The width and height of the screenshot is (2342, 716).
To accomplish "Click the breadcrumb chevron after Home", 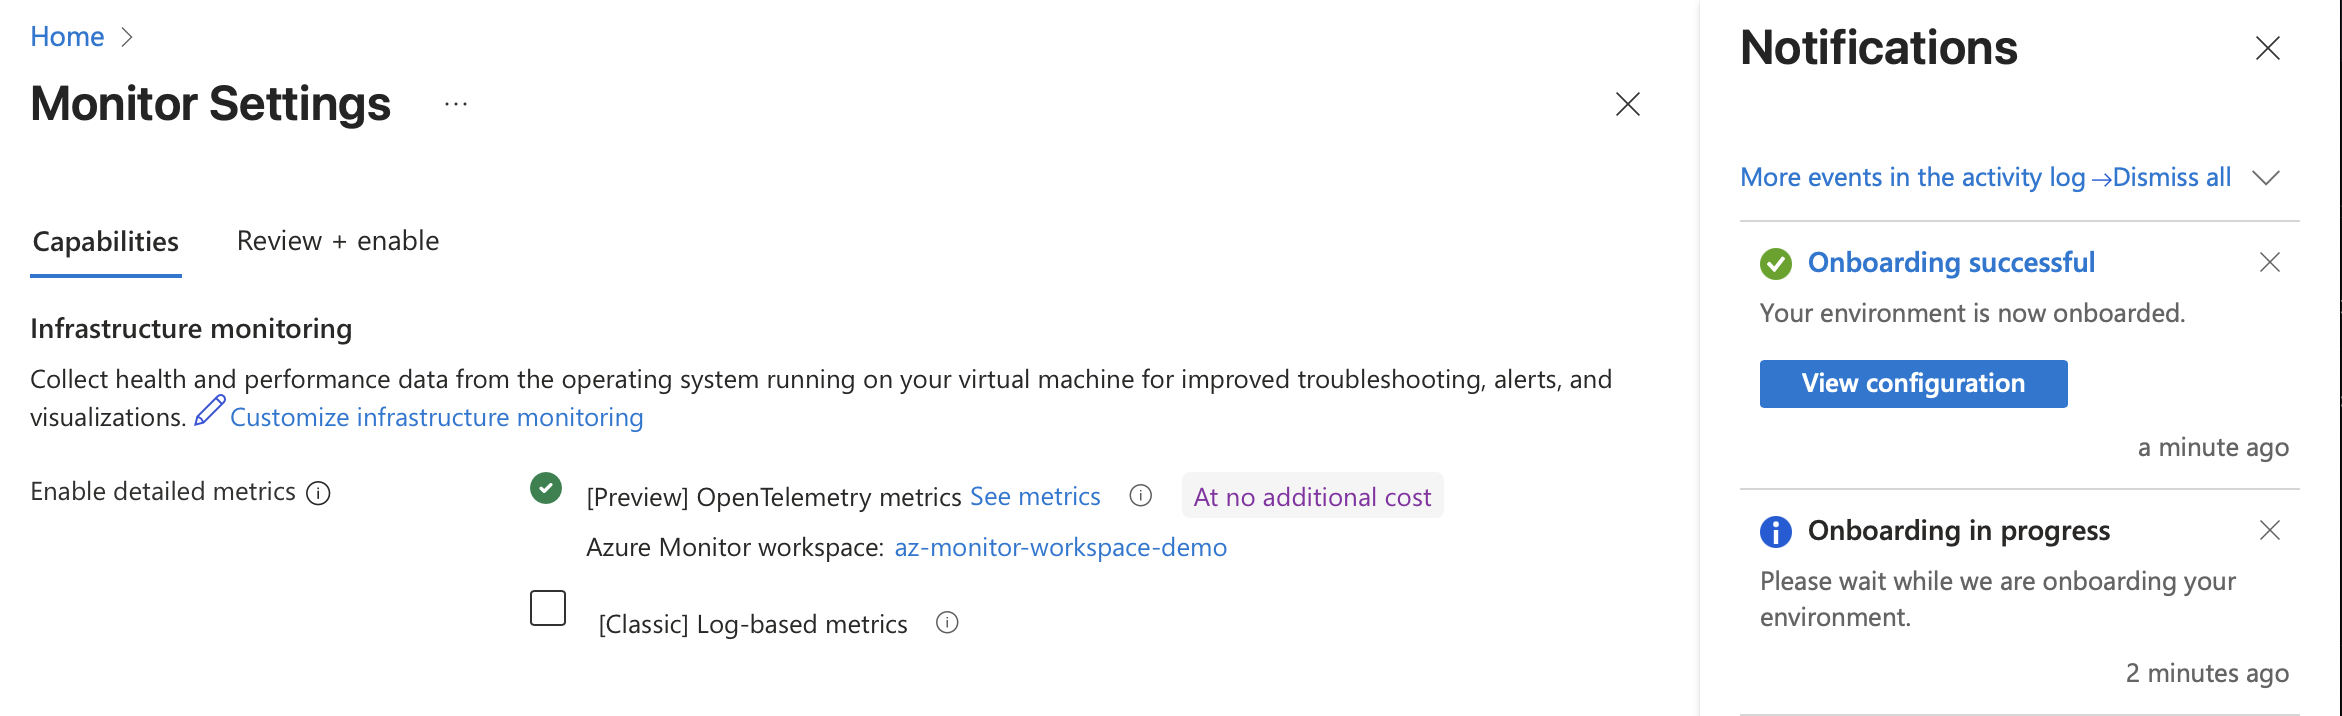I will click(127, 38).
